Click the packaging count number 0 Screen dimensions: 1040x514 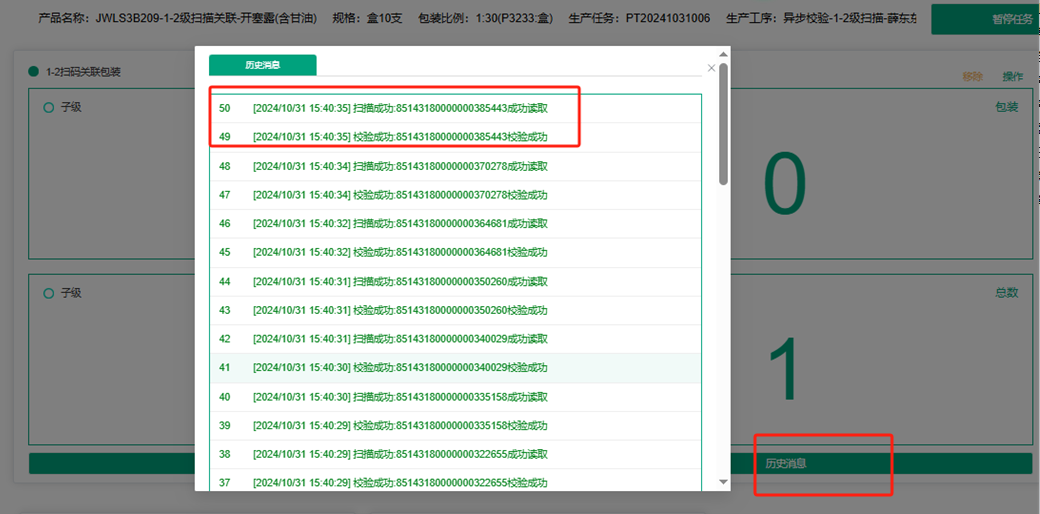click(785, 184)
